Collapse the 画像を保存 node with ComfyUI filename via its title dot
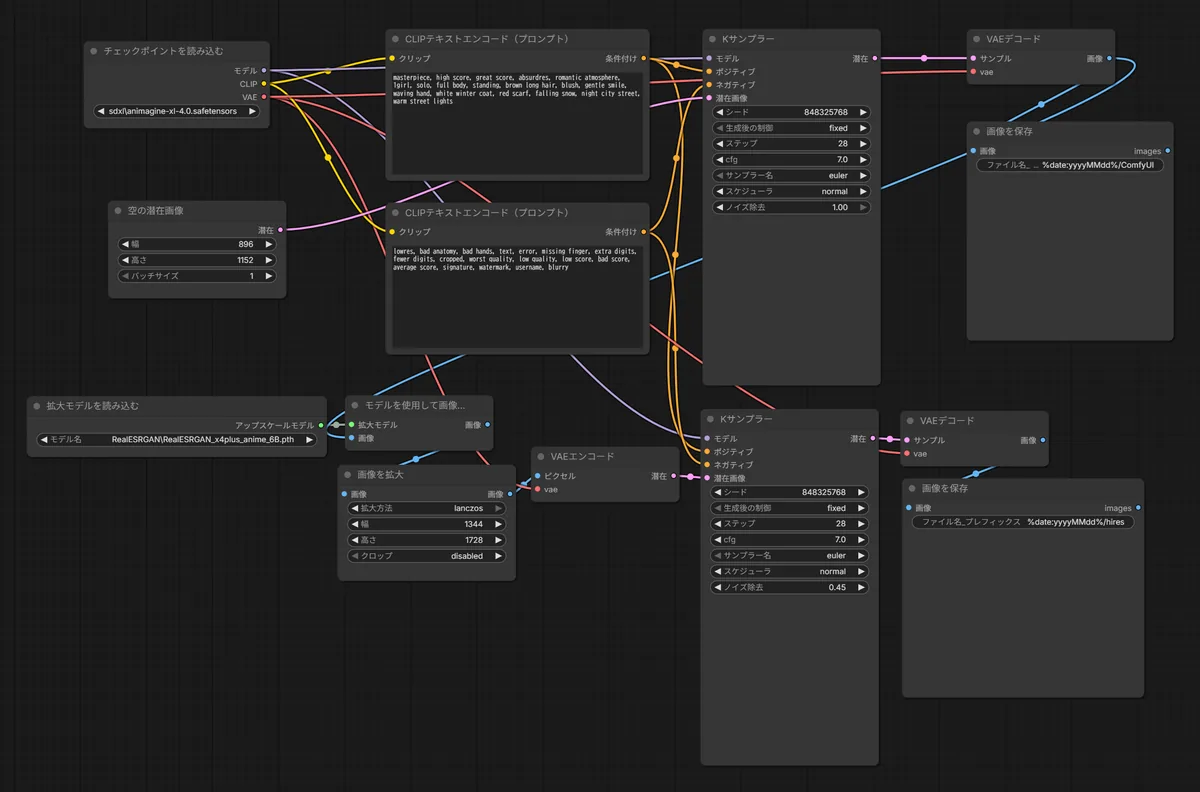The width and height of the screenshot is (1200, 792). (977, 131)
